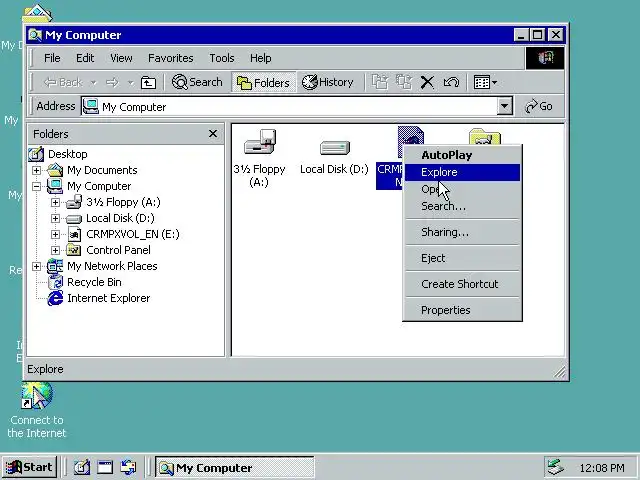This screenshot has width=640, height=480.
Task: Select Recycle Bin in folder tree
Action: point(94,282)
